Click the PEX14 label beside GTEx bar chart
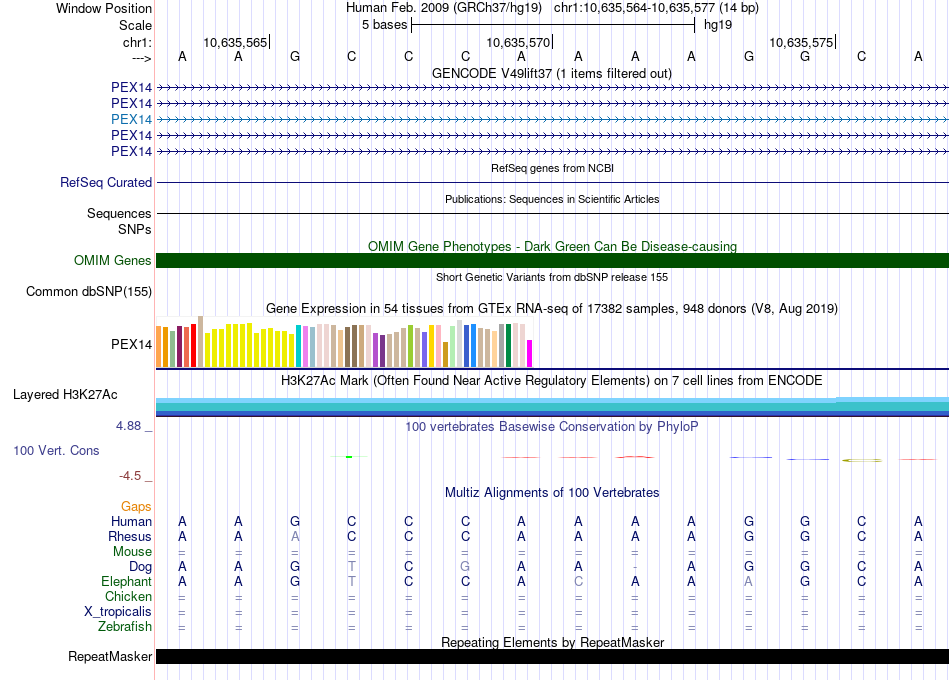This screenshot has height=680, width=950. (x=132, y=345)
